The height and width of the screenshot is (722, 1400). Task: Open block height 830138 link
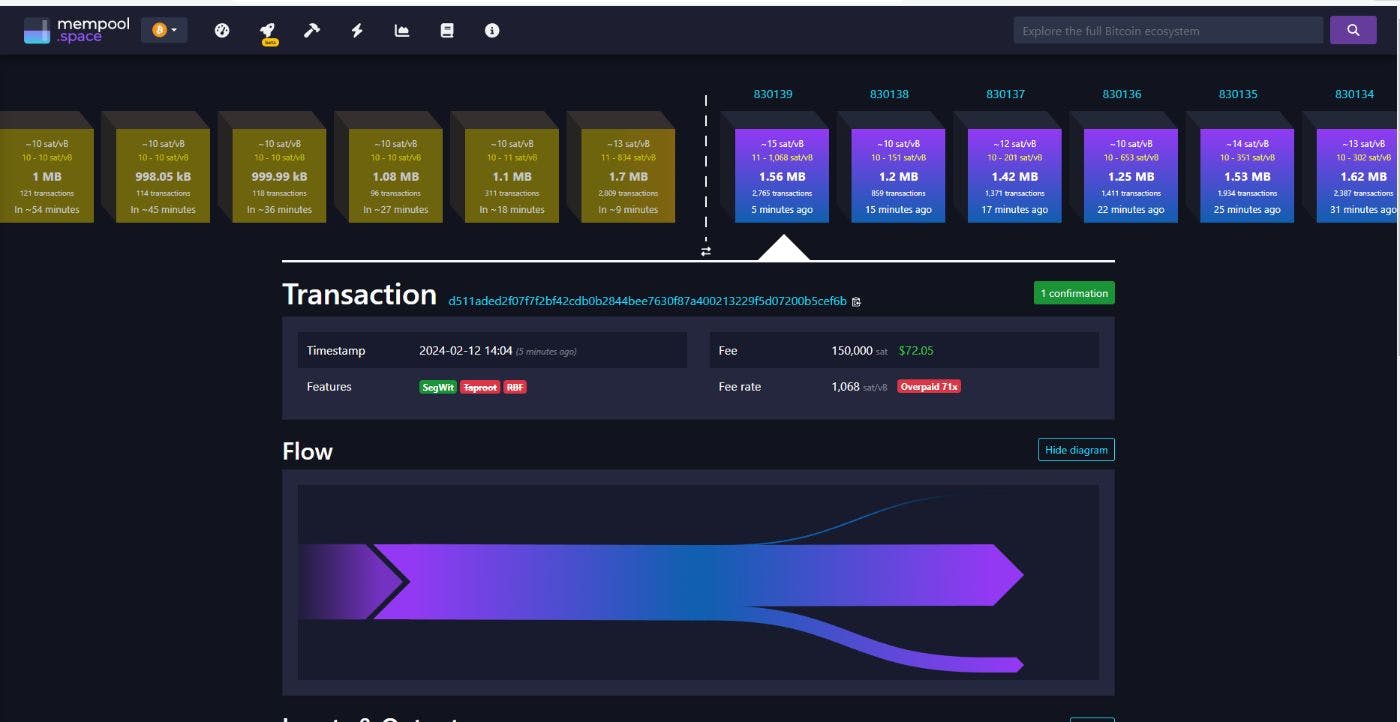point(889,94)
